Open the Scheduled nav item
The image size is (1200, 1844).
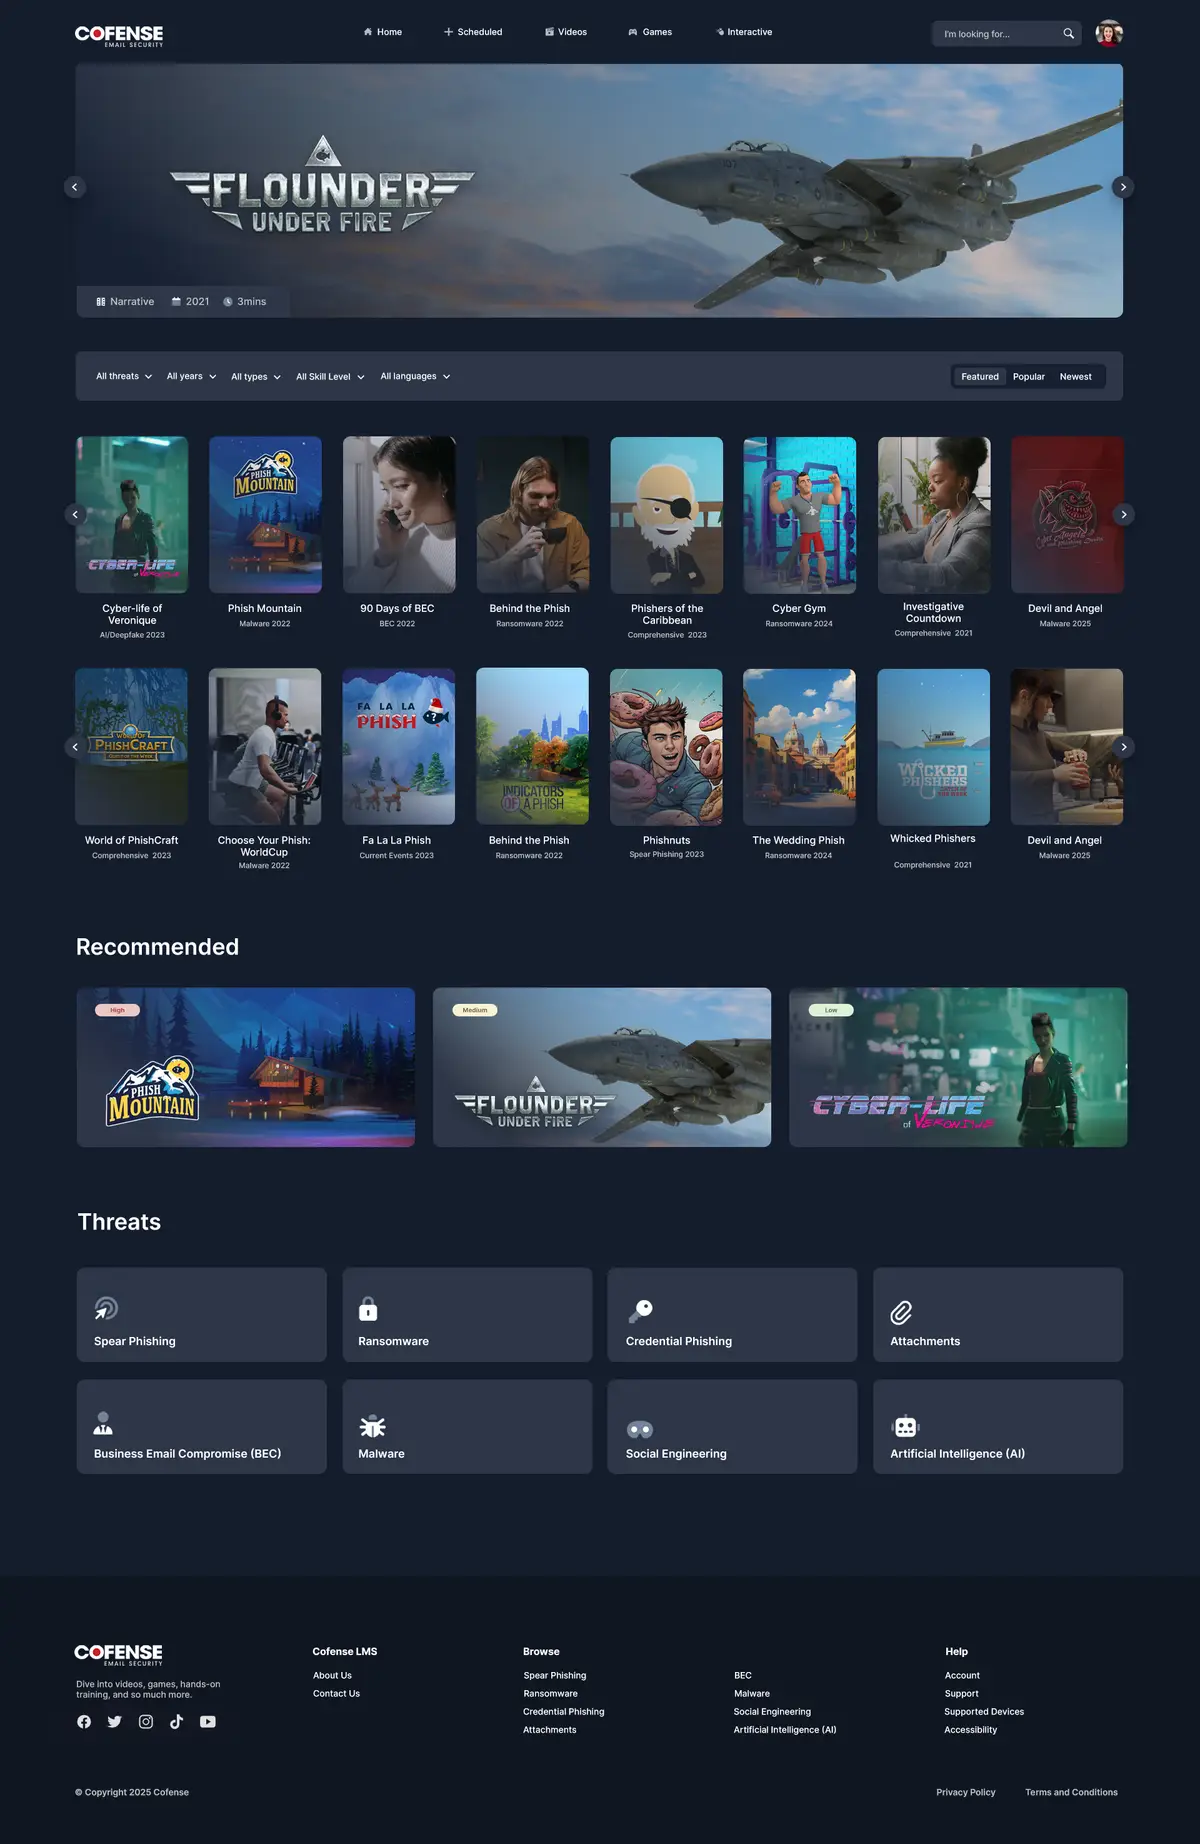[x=473, y=32]
